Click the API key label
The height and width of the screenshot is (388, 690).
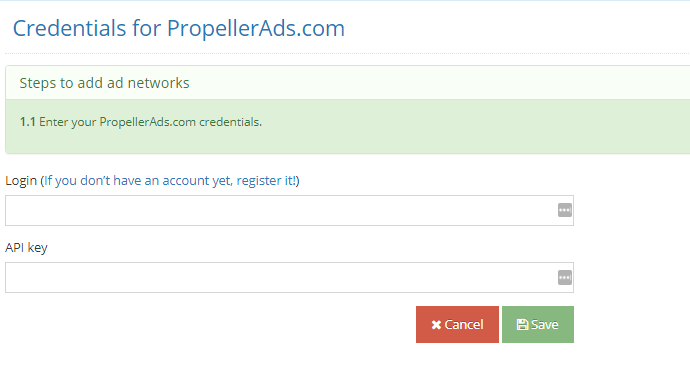pos(26,248)
